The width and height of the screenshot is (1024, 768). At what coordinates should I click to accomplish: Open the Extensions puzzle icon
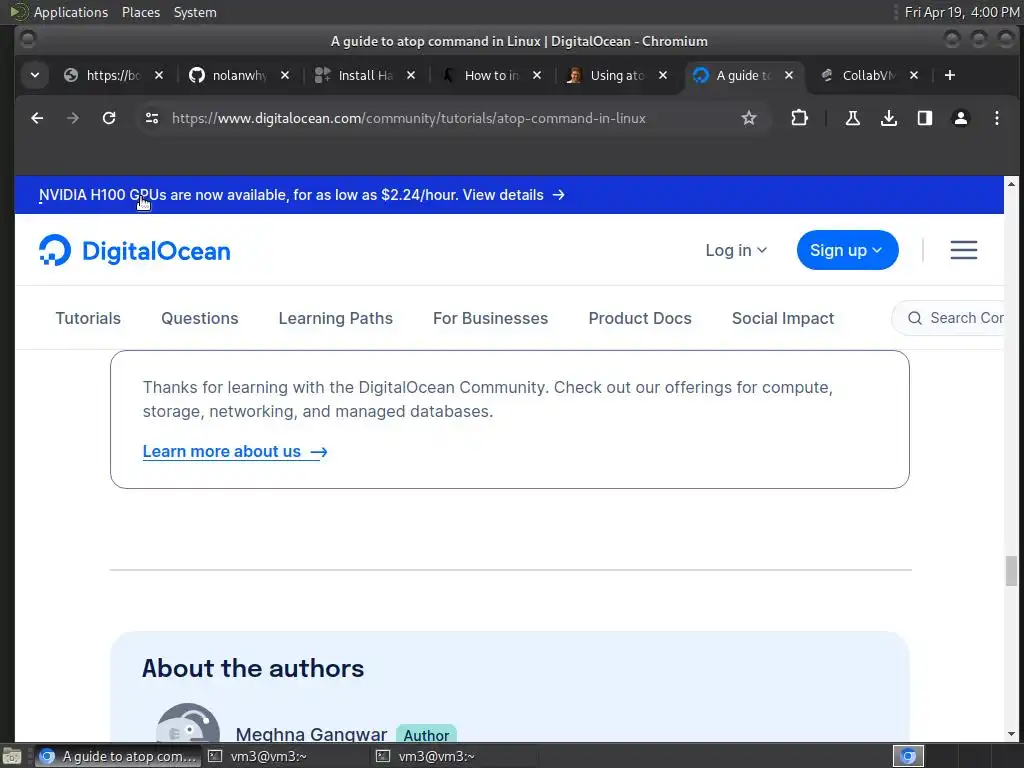pos(799,118)
